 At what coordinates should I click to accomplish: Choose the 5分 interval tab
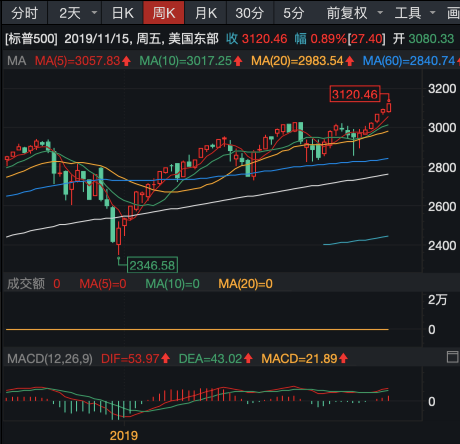tap(294, 13)
